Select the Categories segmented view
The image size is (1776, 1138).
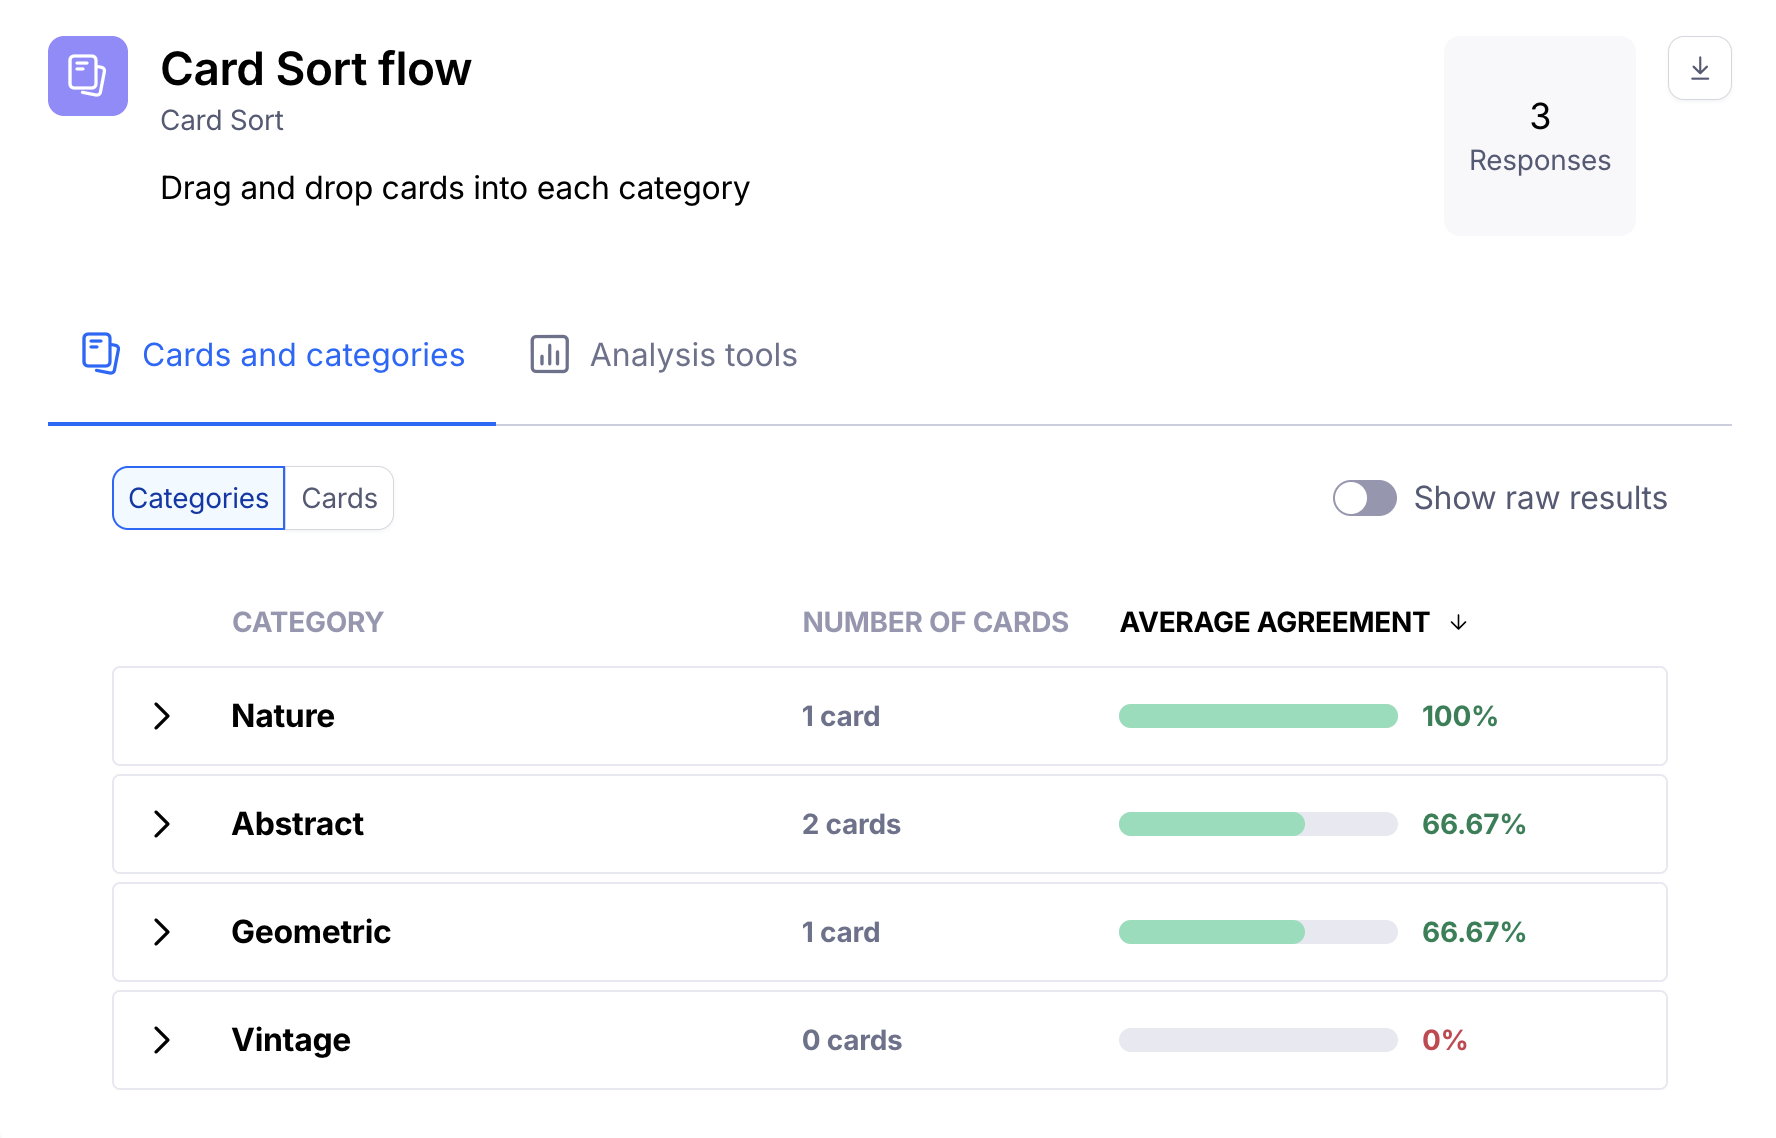coord(199,498)
